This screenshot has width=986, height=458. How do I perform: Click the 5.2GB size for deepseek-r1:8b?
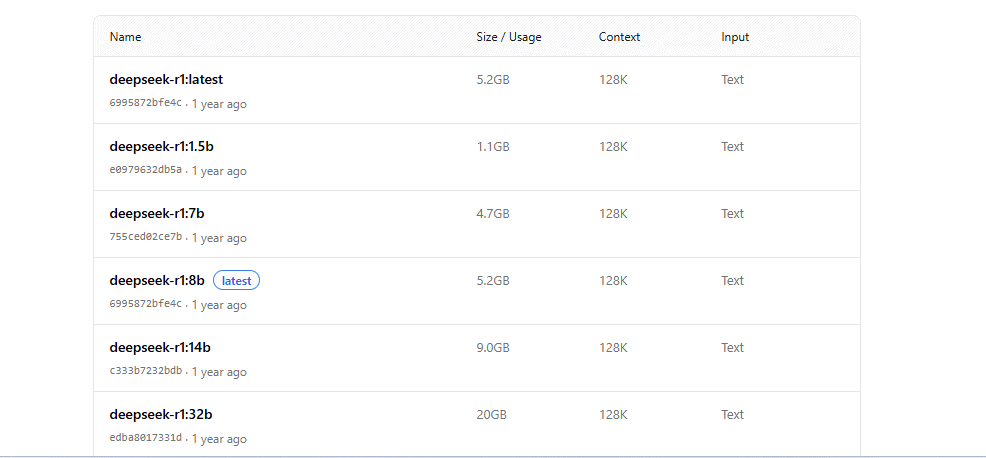493,281
